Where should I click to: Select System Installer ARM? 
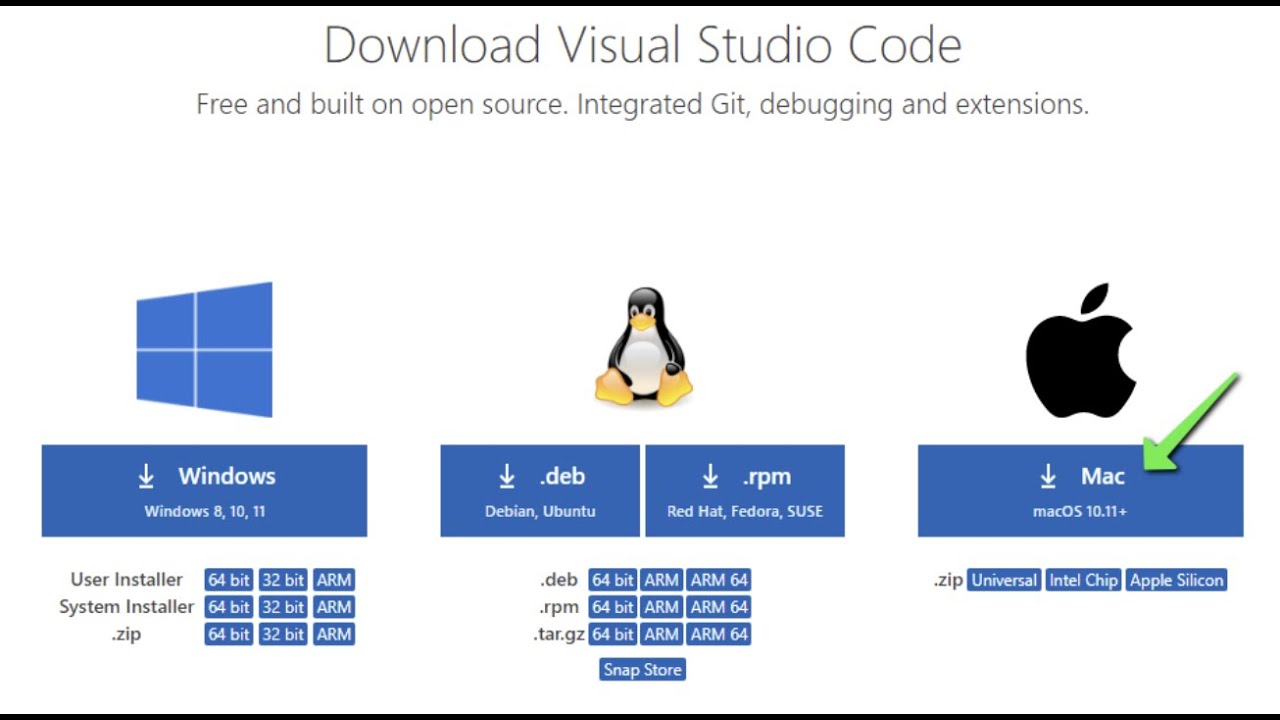coord(334,607)
